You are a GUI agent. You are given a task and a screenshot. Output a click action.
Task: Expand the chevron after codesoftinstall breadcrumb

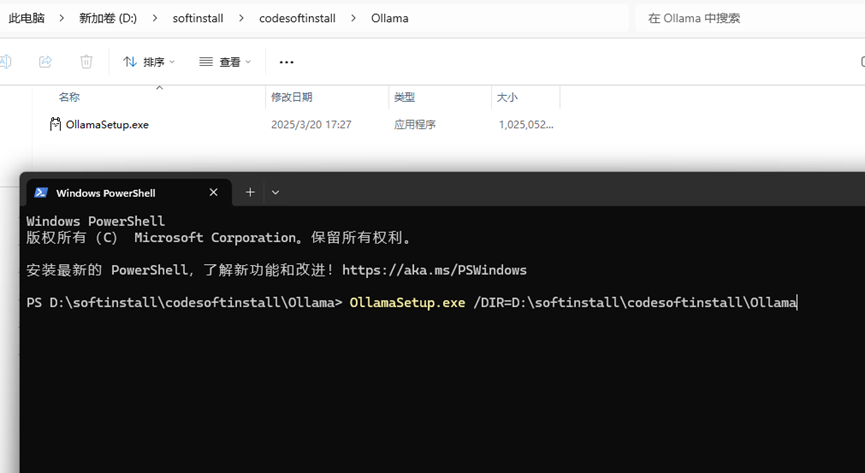(354, 18)
